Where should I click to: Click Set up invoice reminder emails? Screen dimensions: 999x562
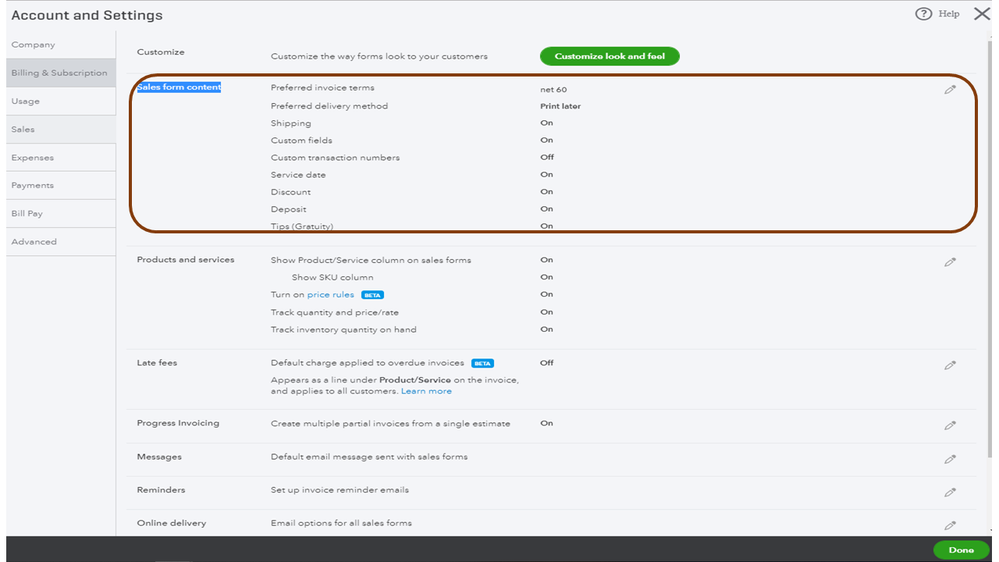[x=340, y=490]
